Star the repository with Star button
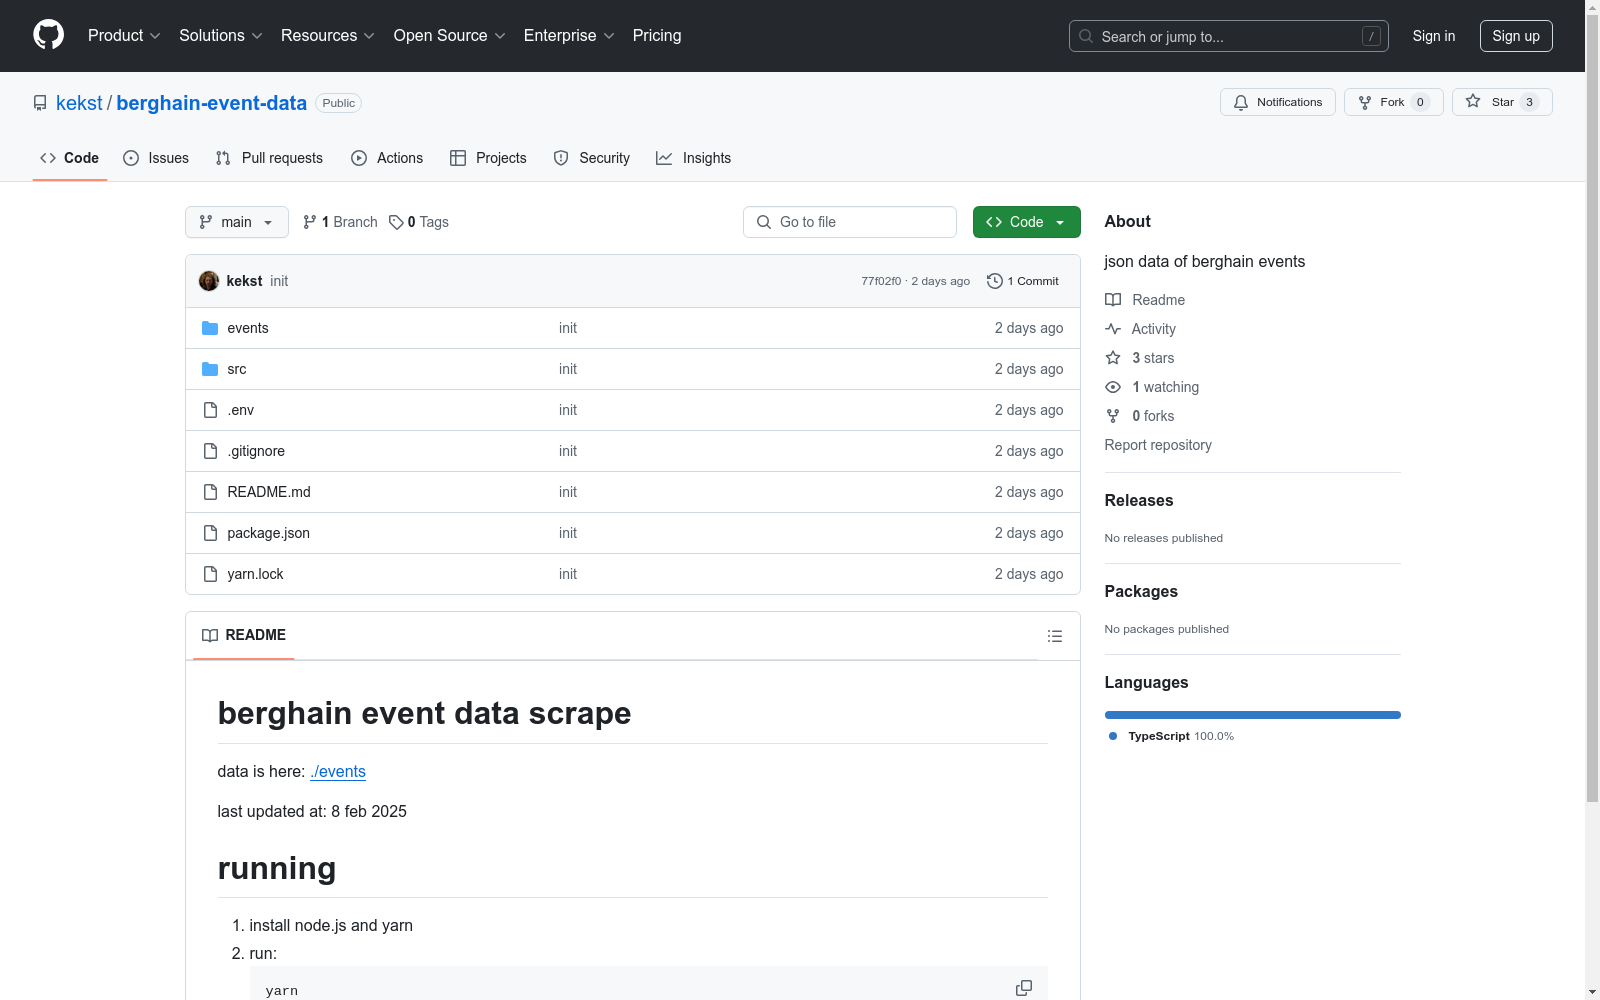The image size is (1600, 1000). (x=1502, y=102)
